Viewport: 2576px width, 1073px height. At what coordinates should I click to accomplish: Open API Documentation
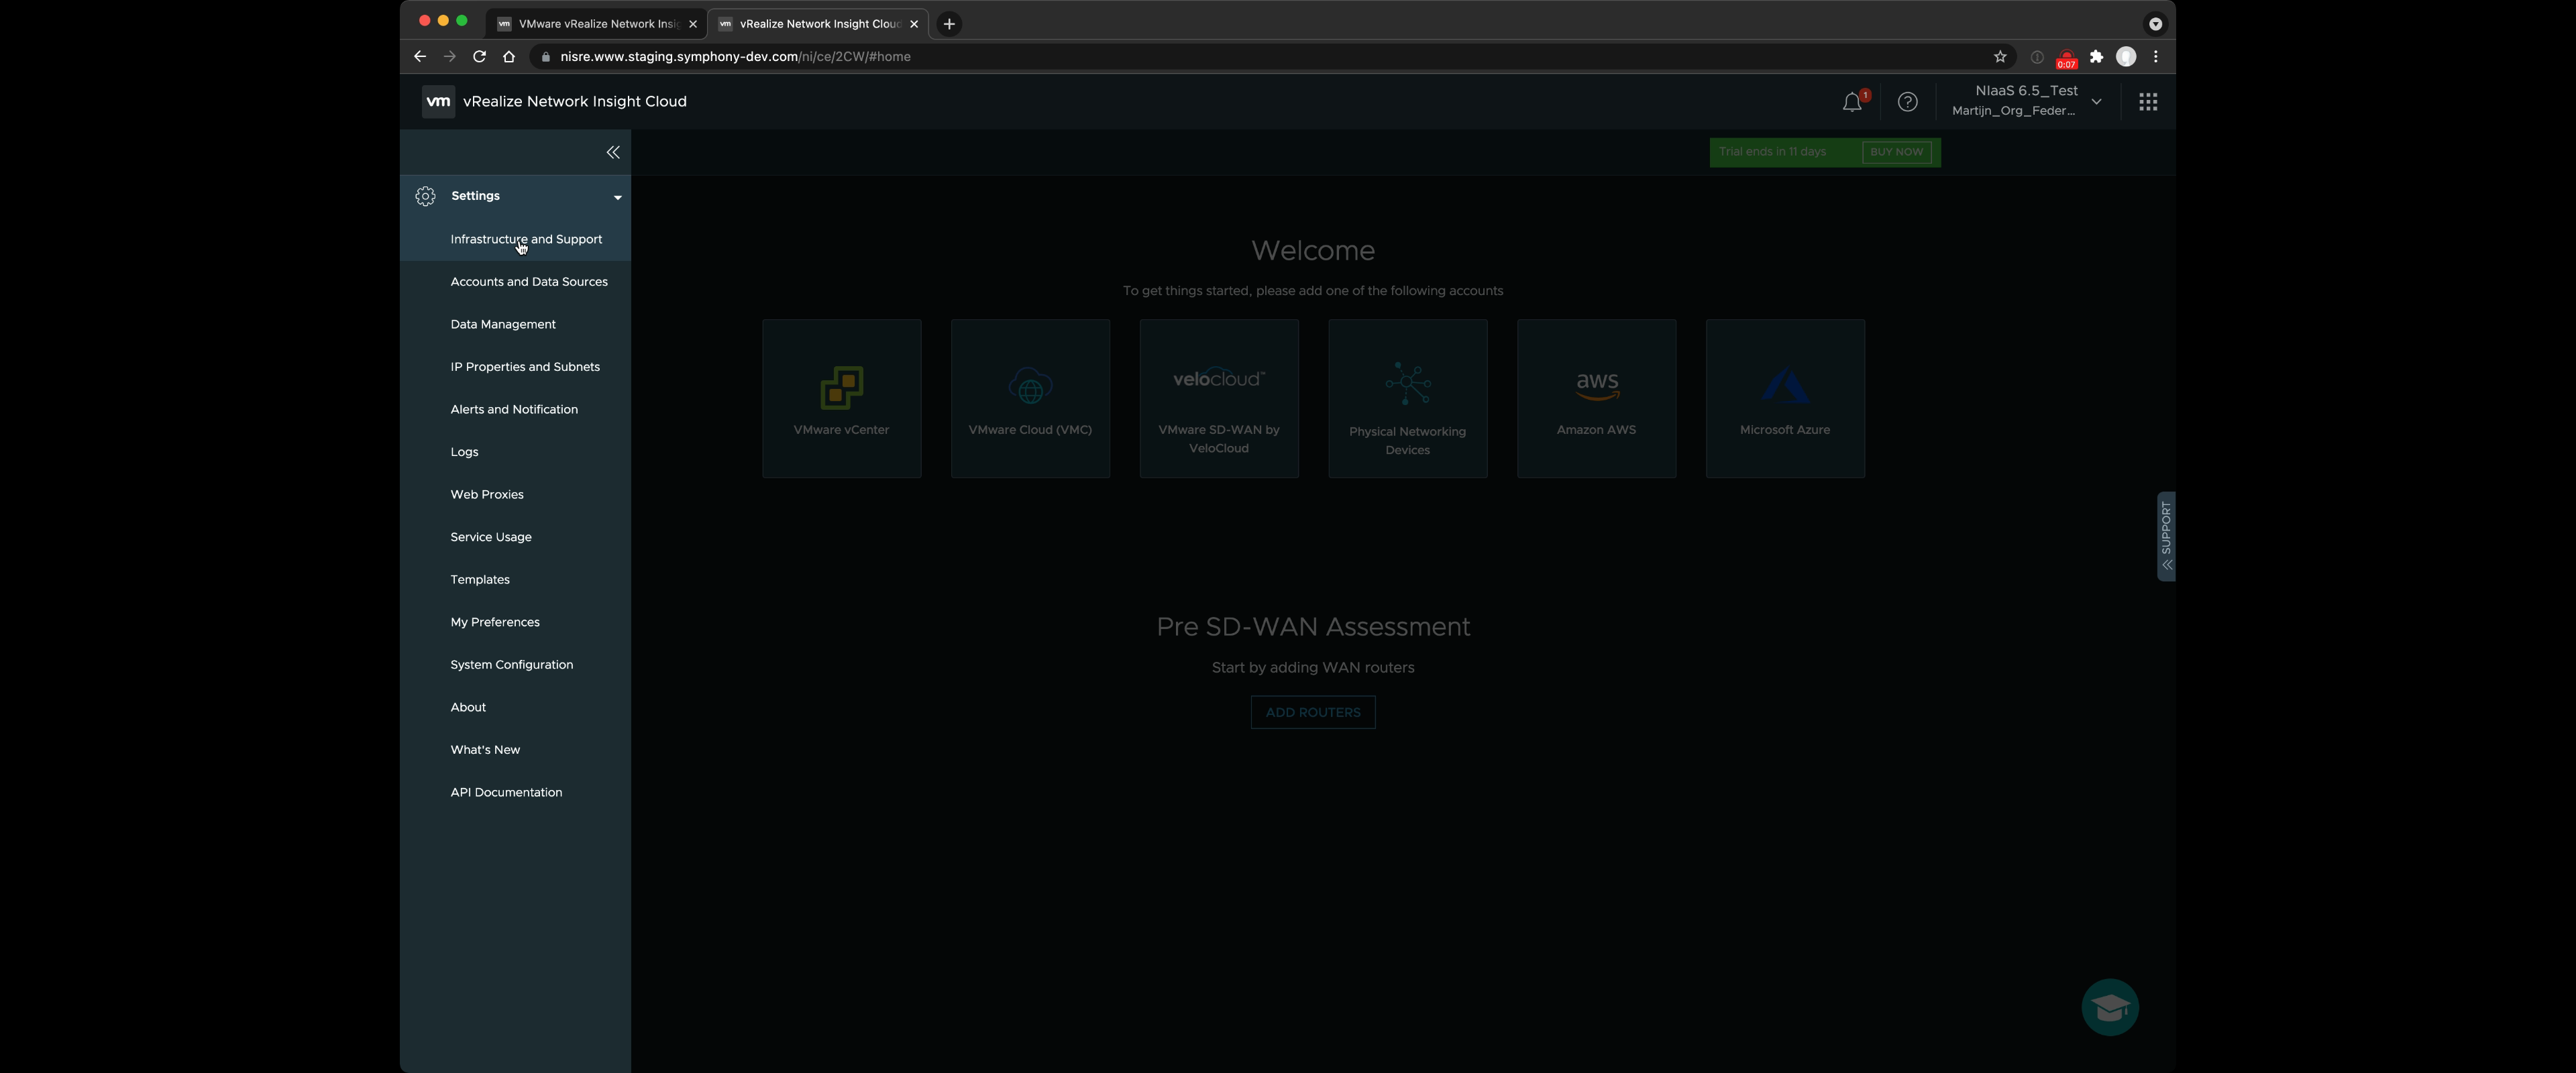506,792
